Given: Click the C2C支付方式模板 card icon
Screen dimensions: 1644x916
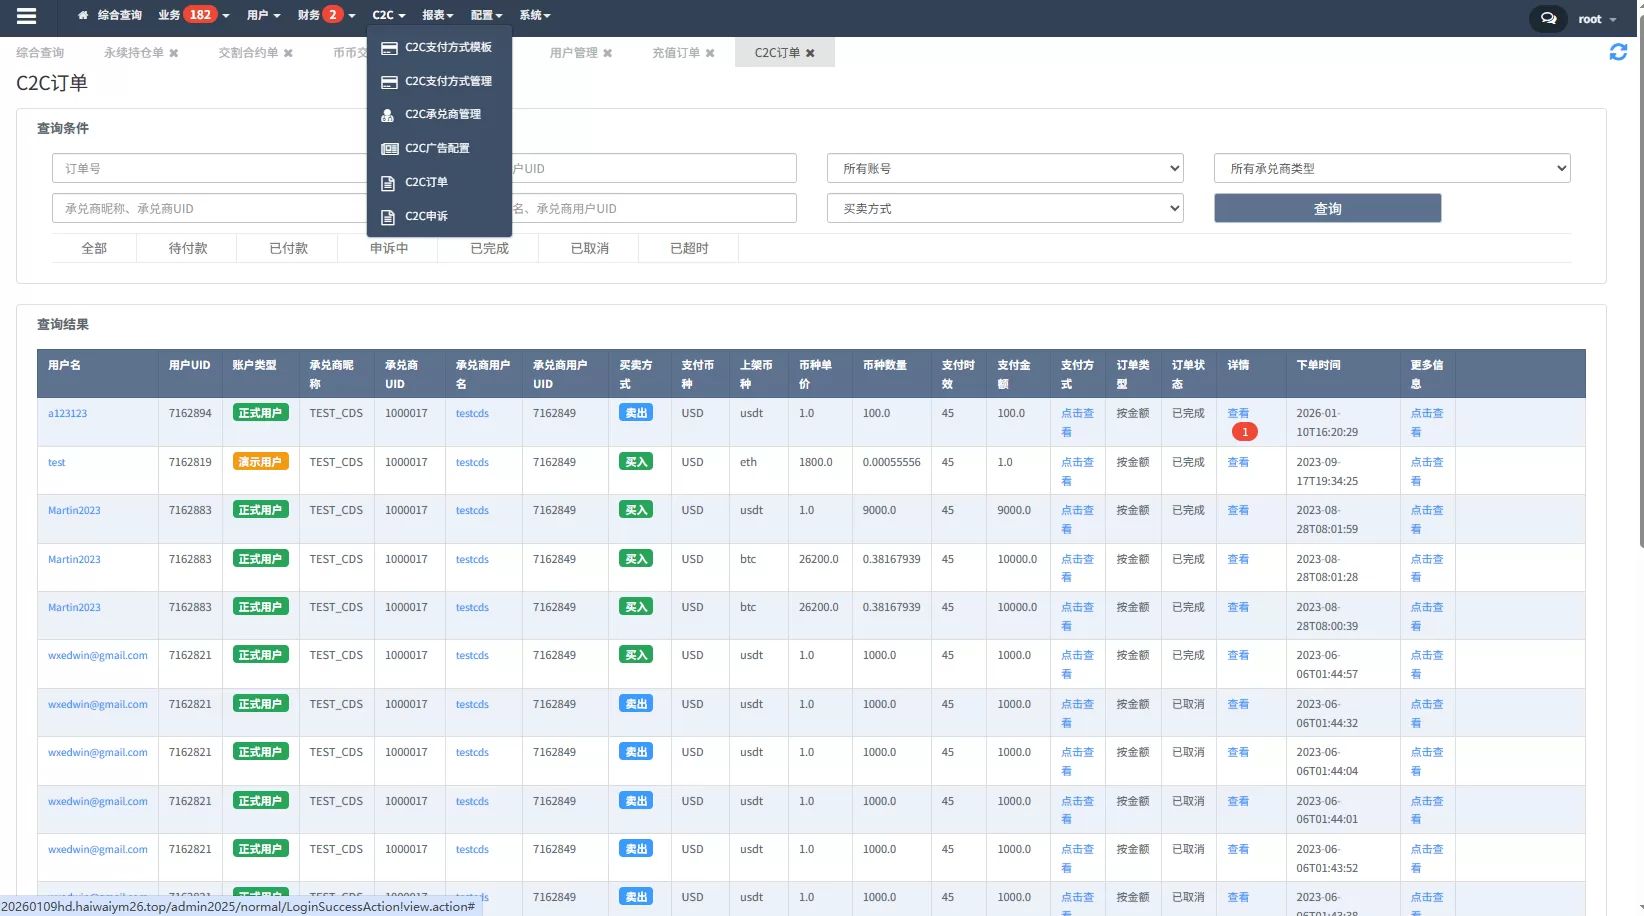Looking at the screenshot, I should [x=390, y=46].
